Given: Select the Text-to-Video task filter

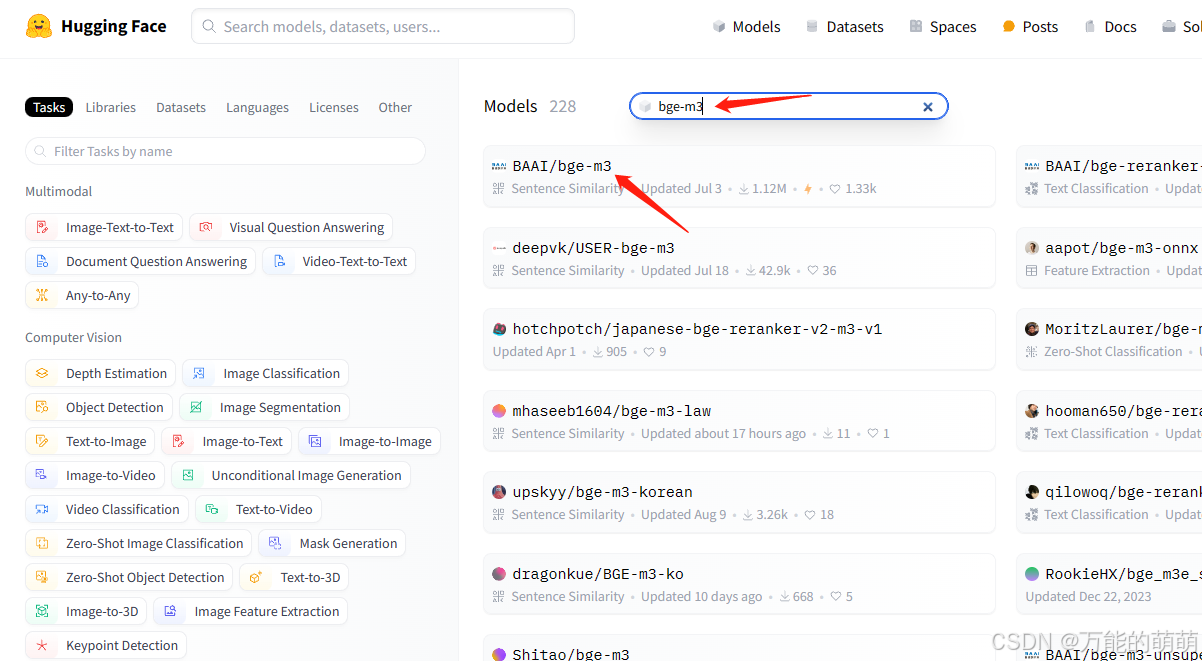Looking at the screenshot, I should pyautogui.click(x=258, y=509).
